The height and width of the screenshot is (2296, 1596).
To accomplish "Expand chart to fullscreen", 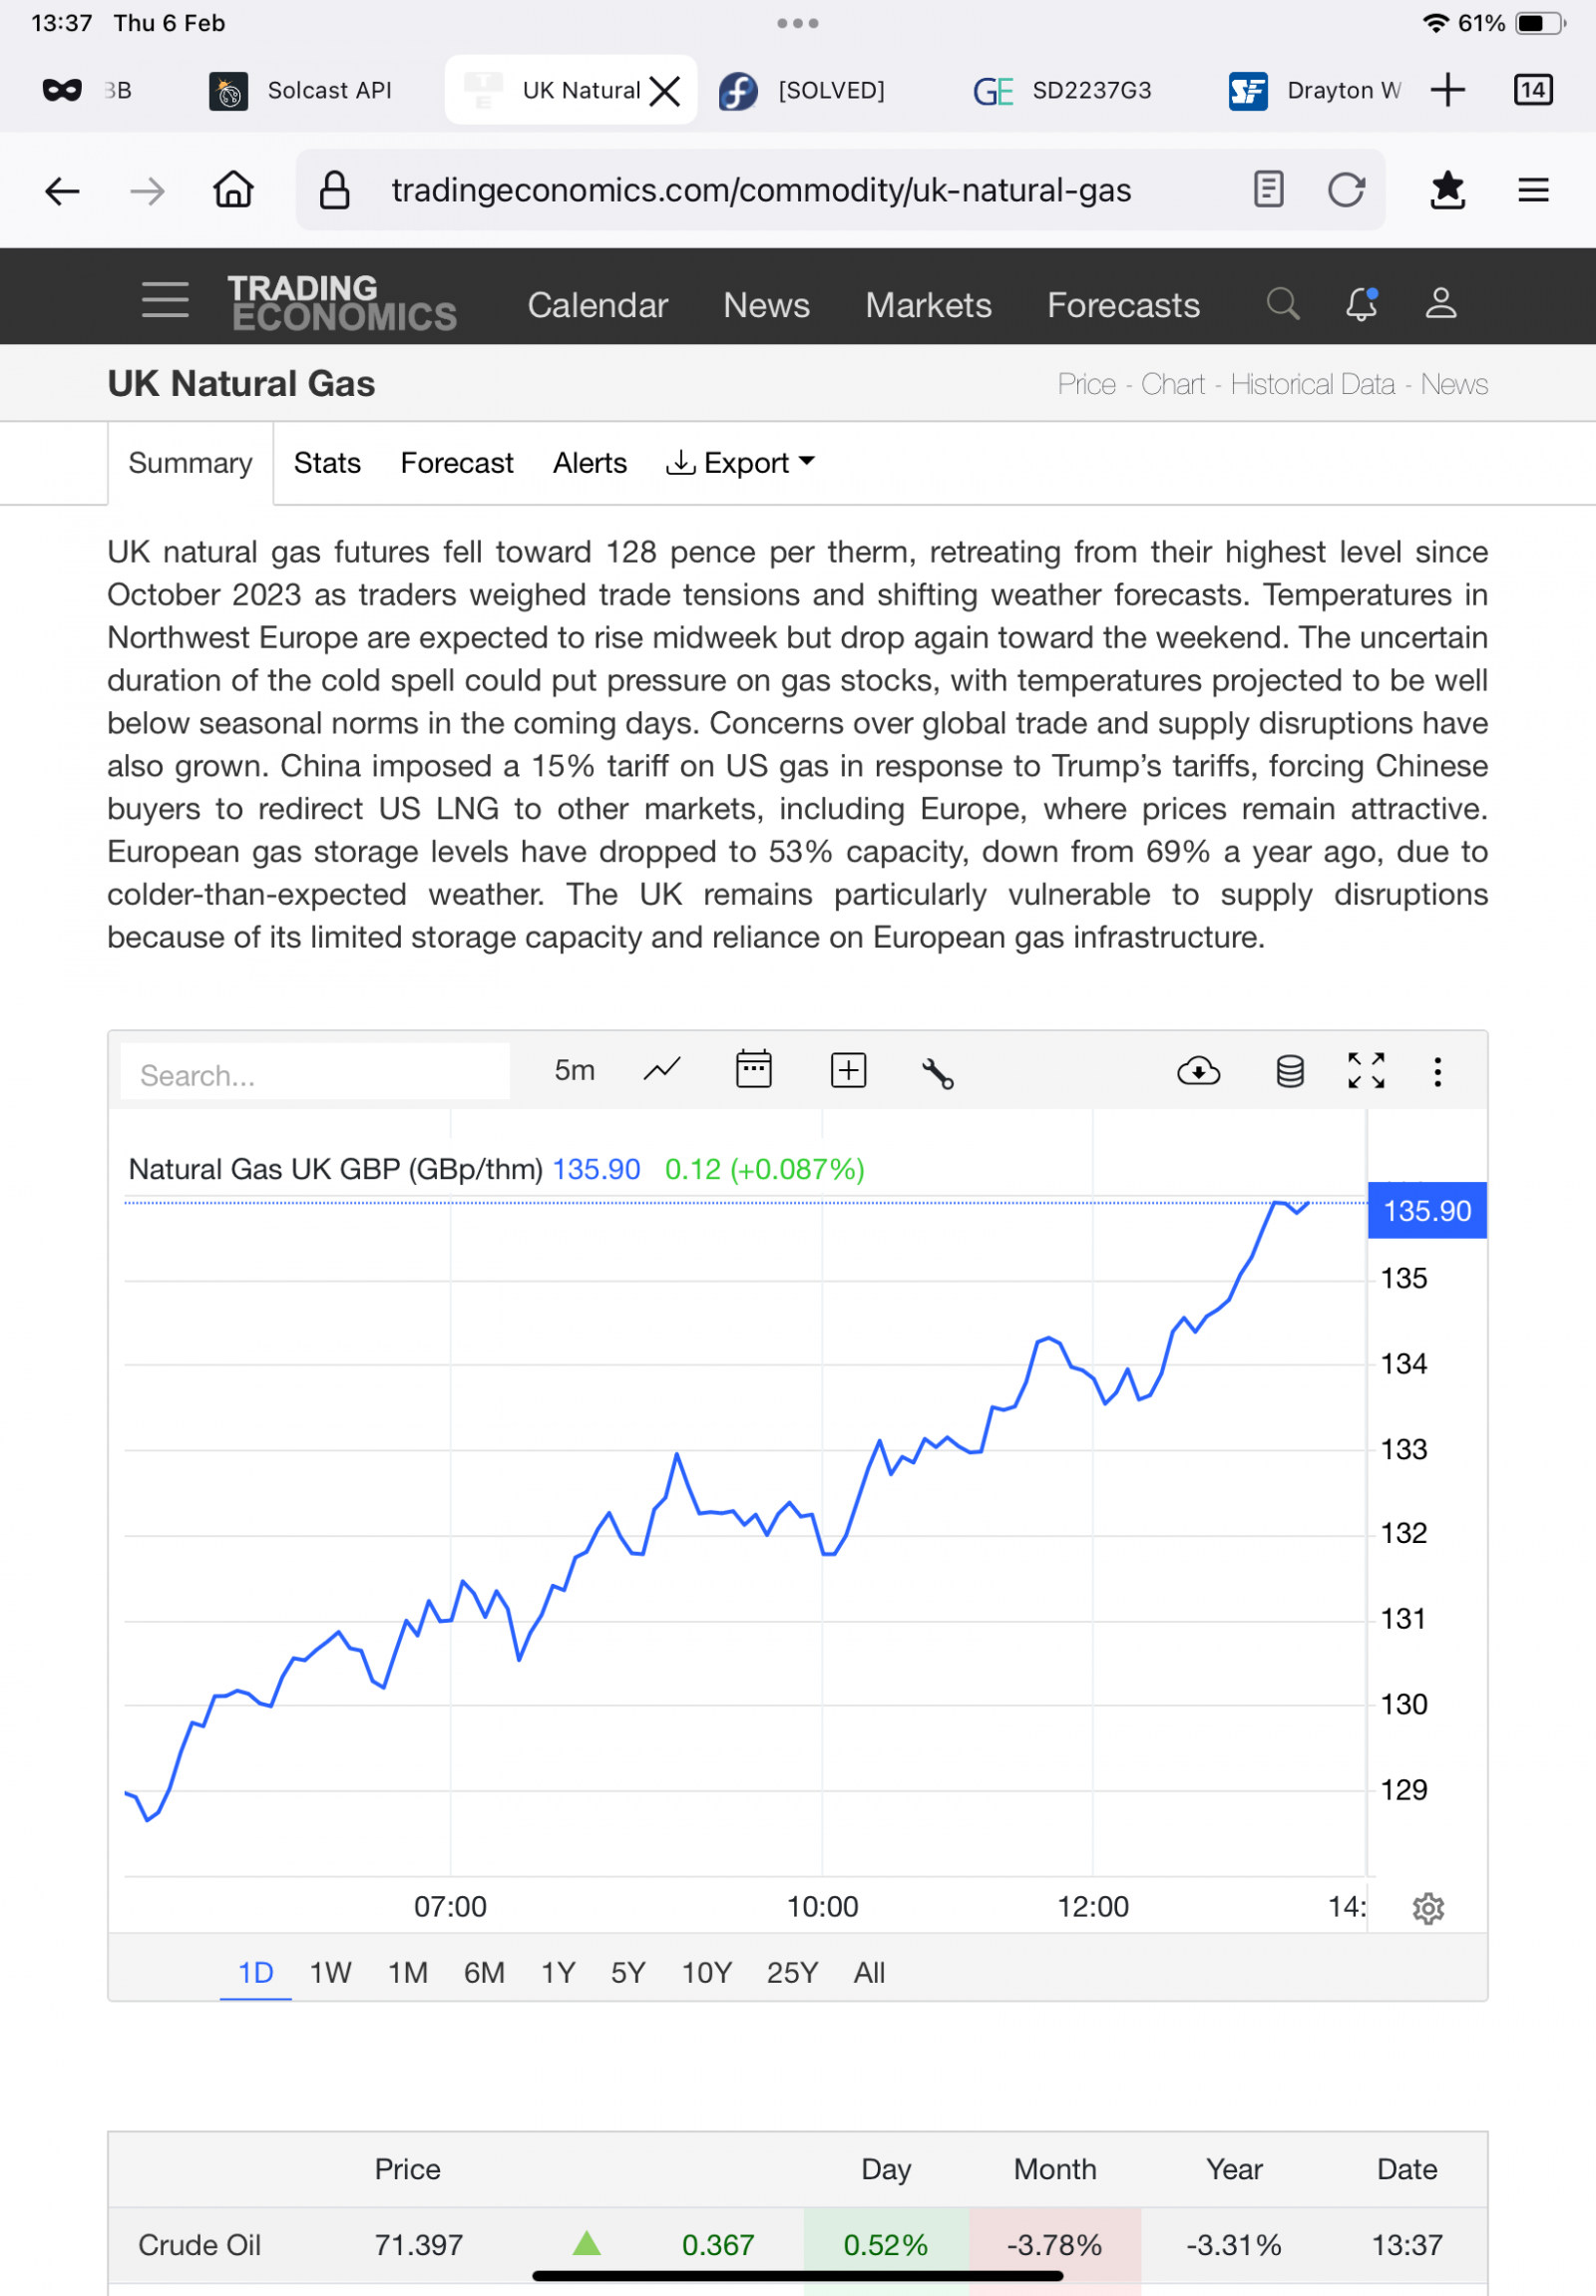I will [1366, 1071].
